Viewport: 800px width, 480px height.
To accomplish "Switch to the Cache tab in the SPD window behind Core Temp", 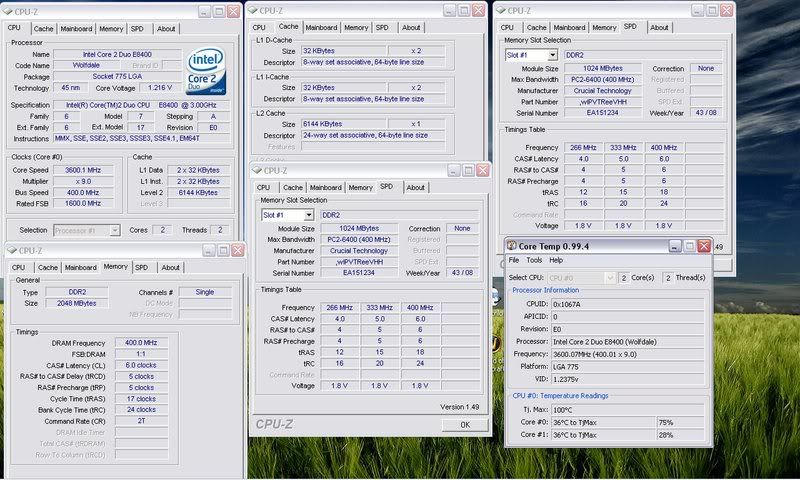I will coord(536,28).
